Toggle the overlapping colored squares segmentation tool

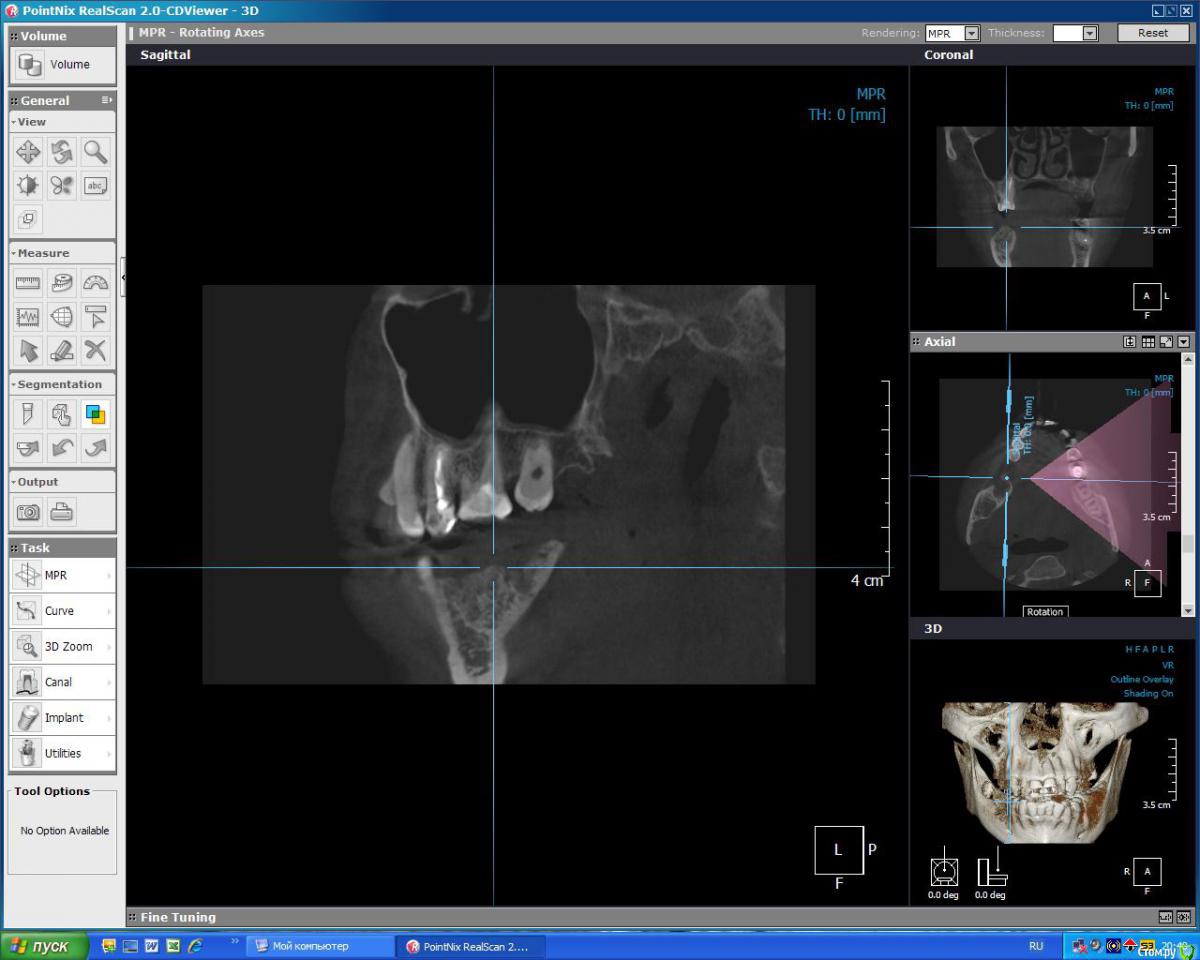point(95,414)
